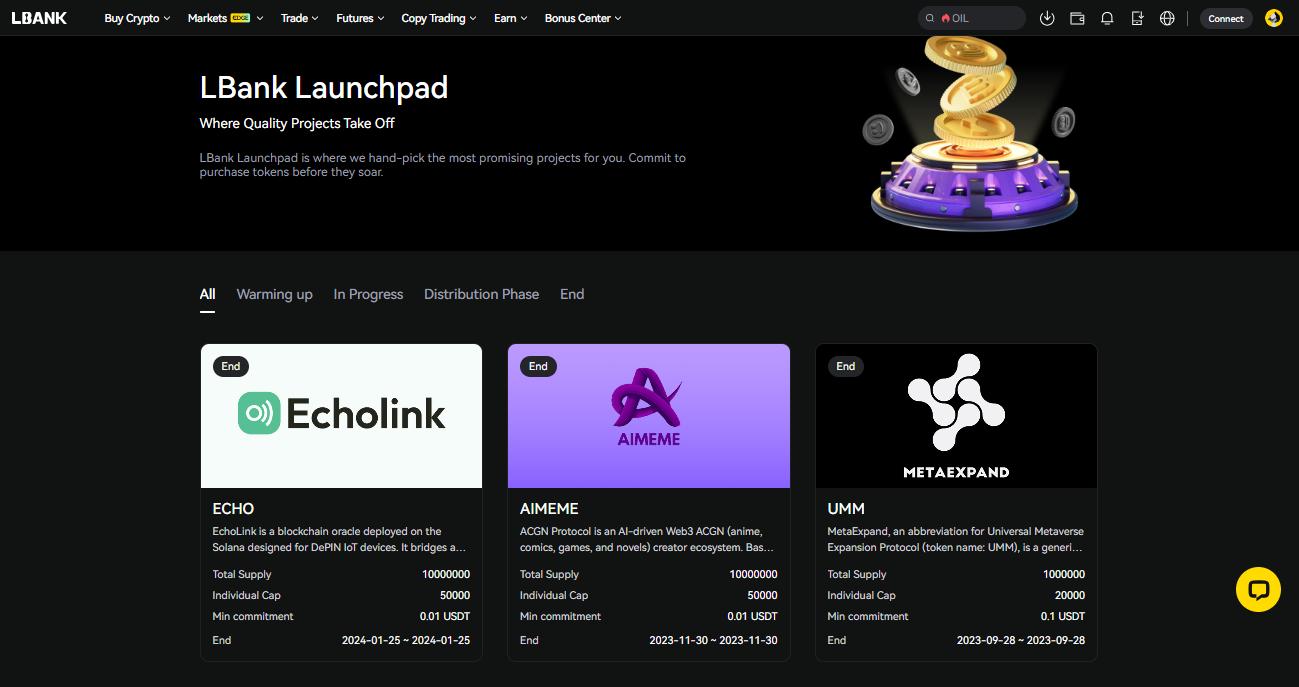1299x687 pixels.
Task: Open the deposit arrow icon
Action: 1047,18
